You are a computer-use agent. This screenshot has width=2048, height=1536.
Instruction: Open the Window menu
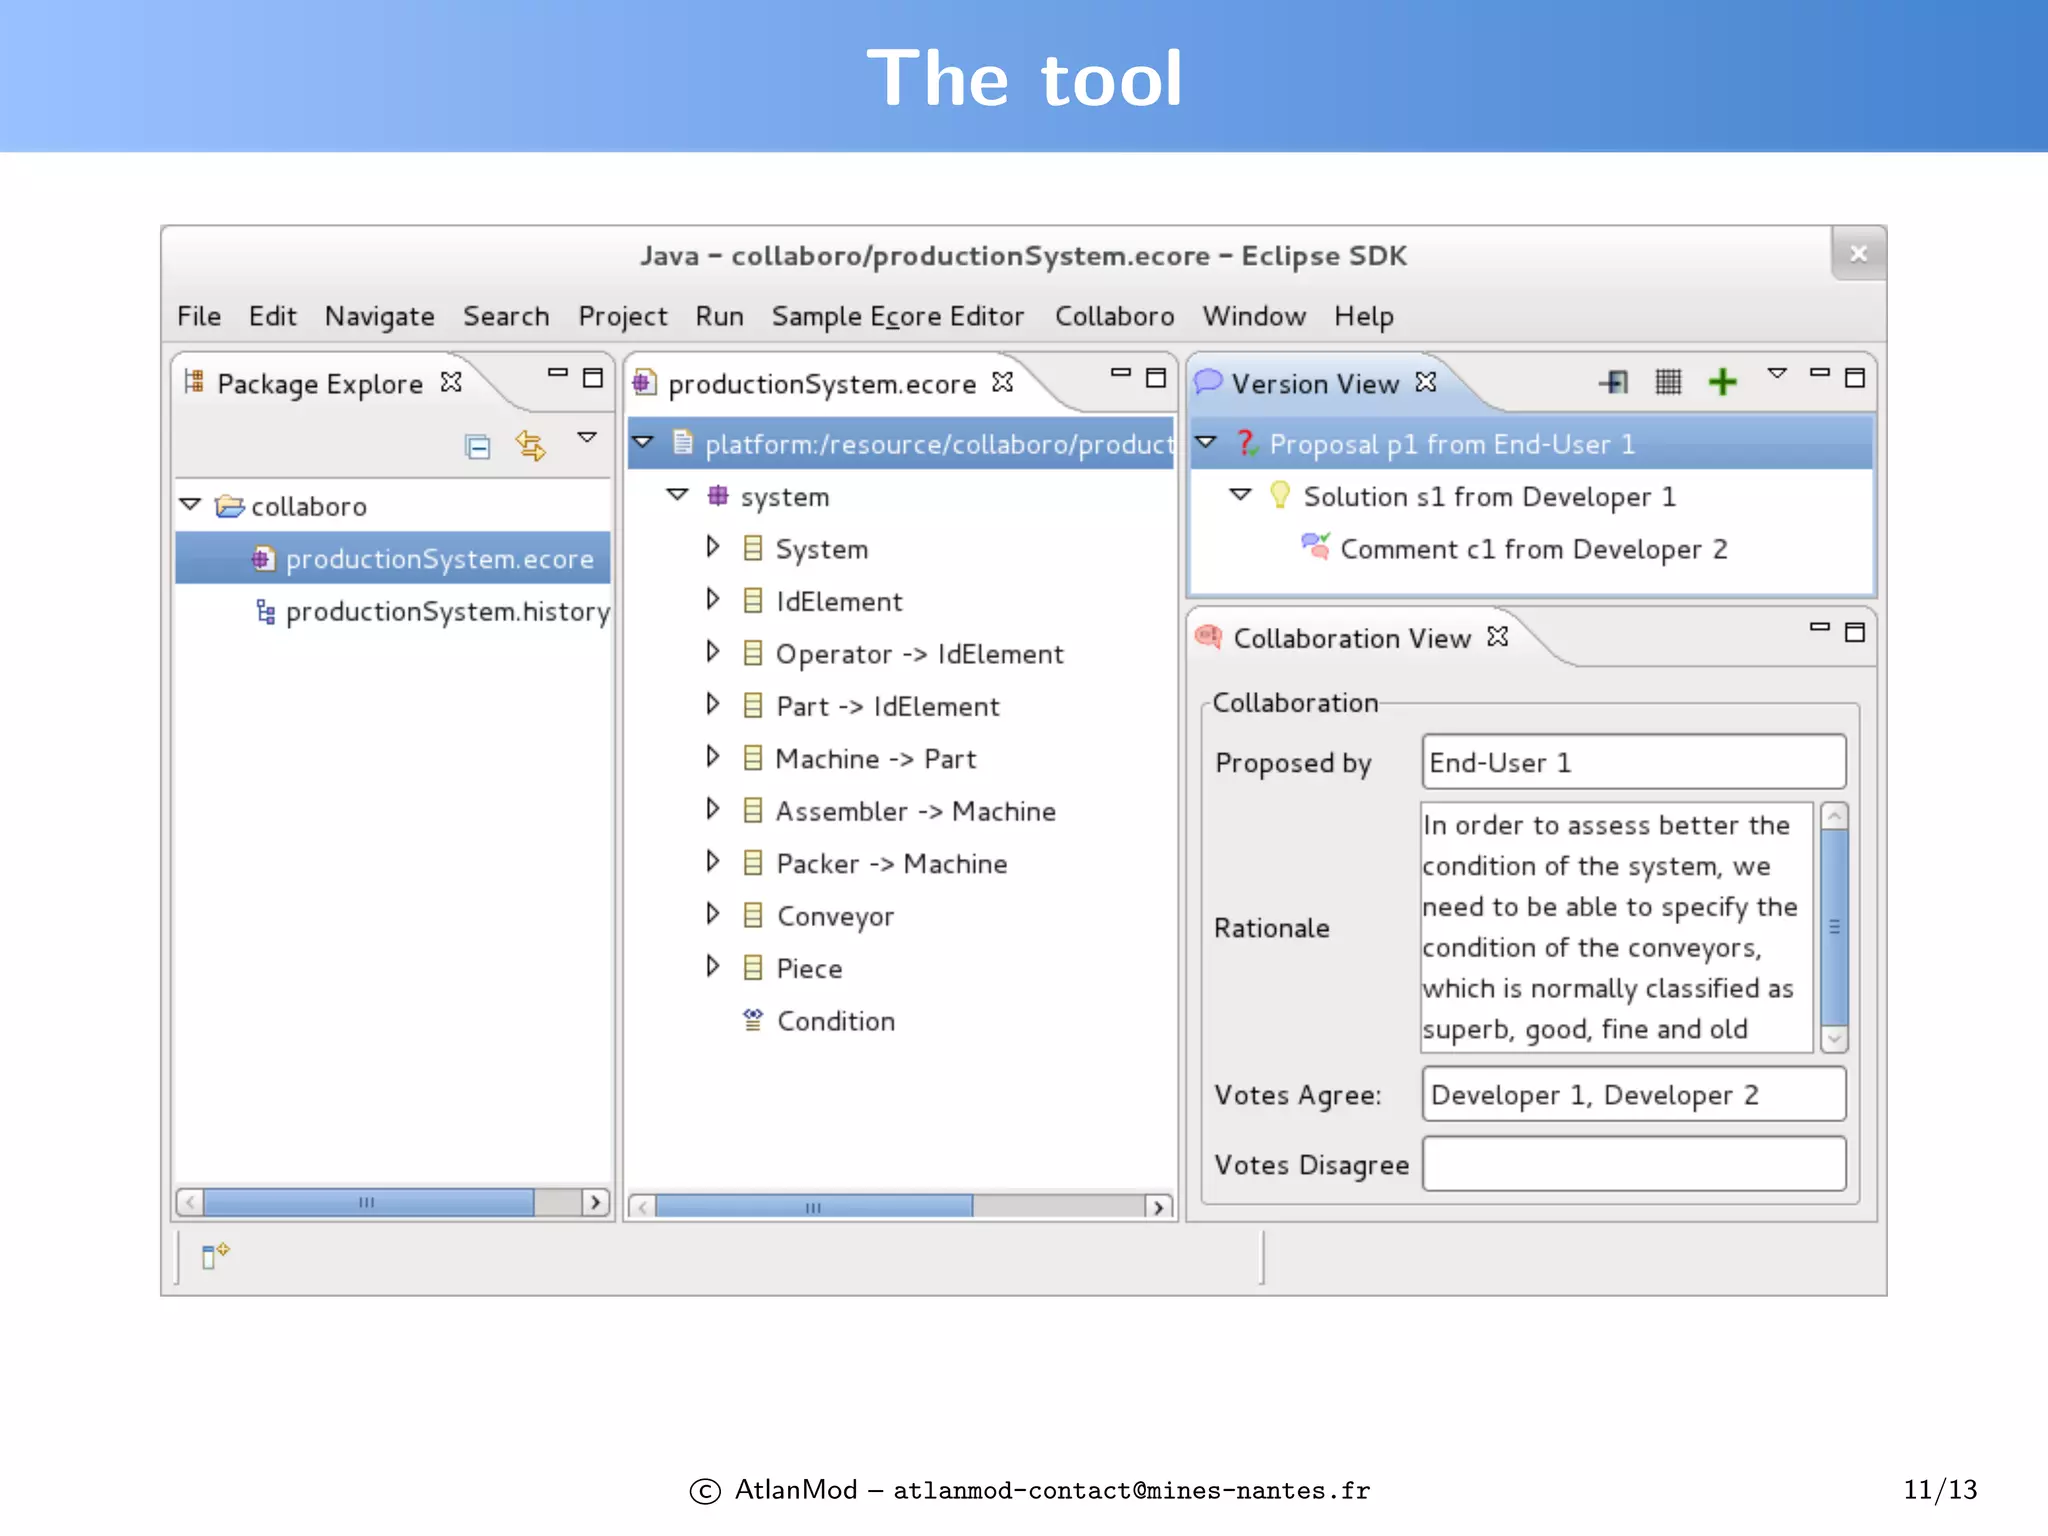pyautogui.click(x=1254, y=316)
